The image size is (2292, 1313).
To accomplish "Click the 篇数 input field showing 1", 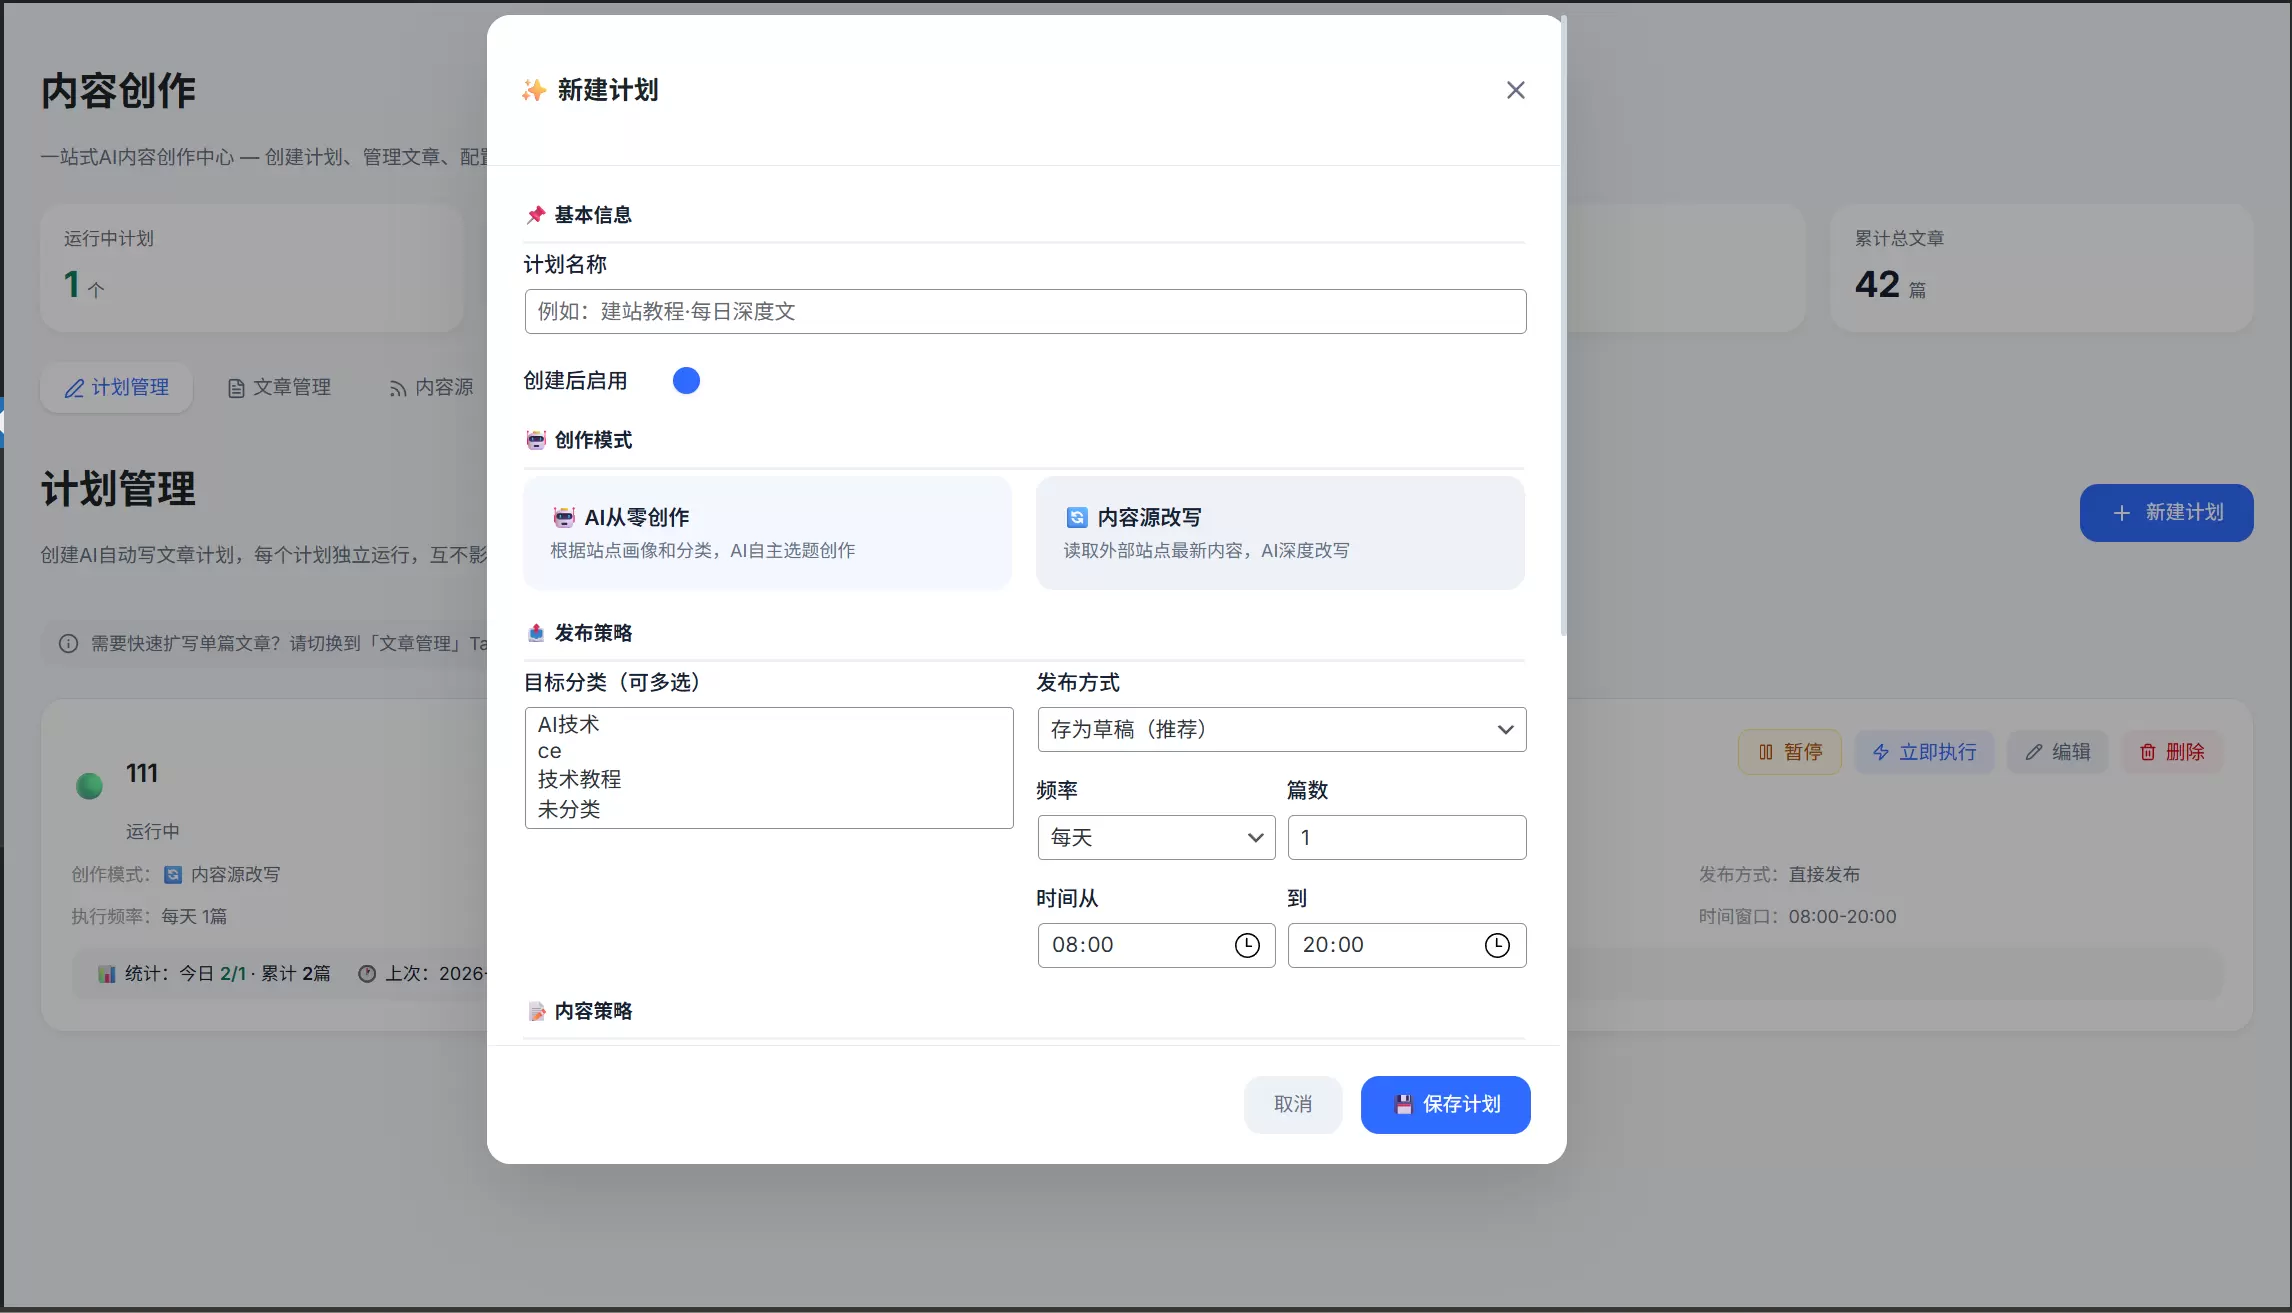I will pos(1407,837).
